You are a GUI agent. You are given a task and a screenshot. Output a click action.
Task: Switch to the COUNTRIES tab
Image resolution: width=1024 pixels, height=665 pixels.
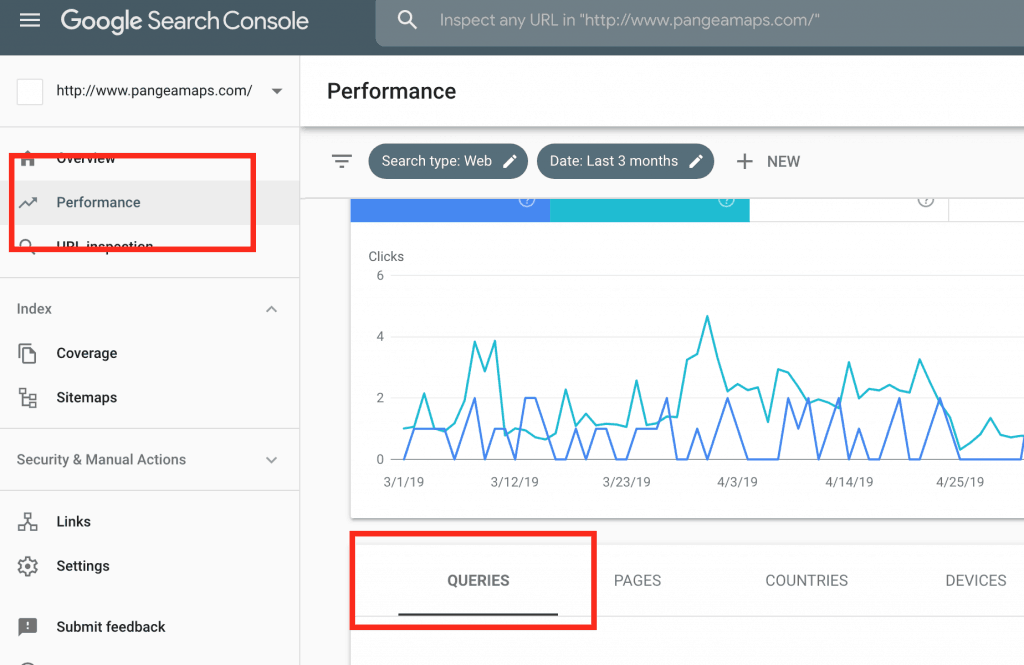807,581
